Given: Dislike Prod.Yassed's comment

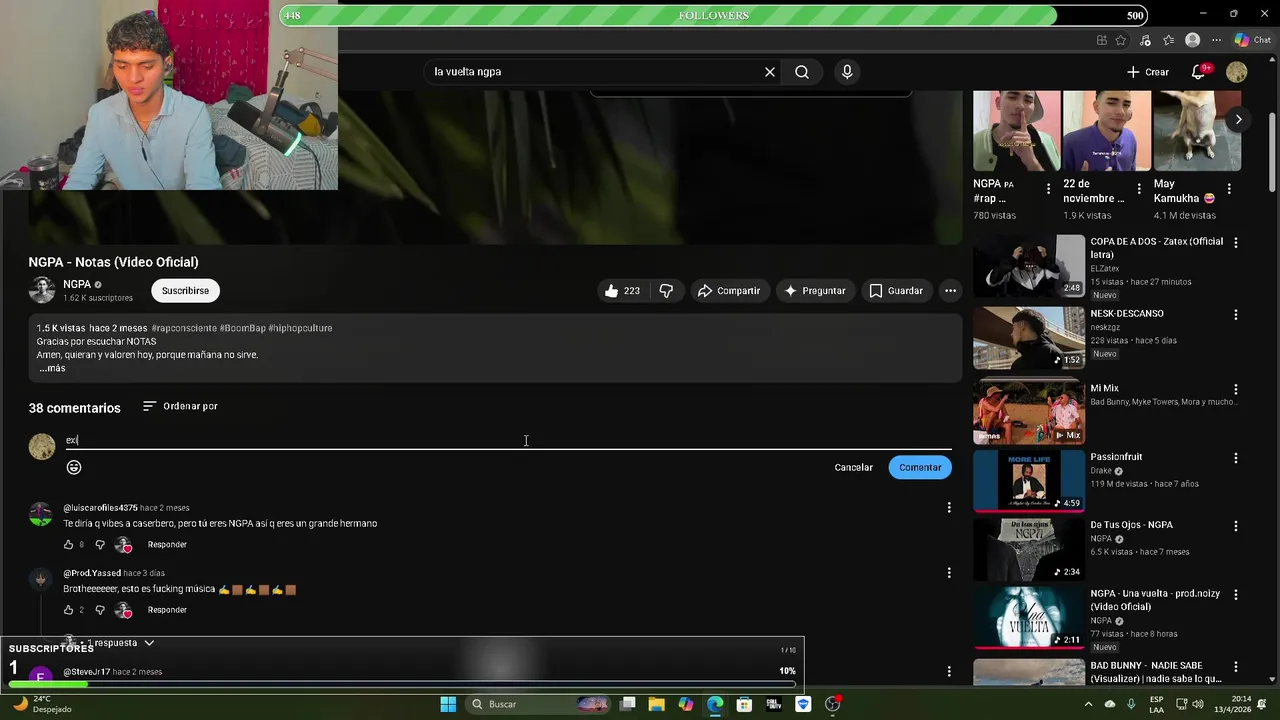Looking at the screenshot, I should tap(99, 610).
